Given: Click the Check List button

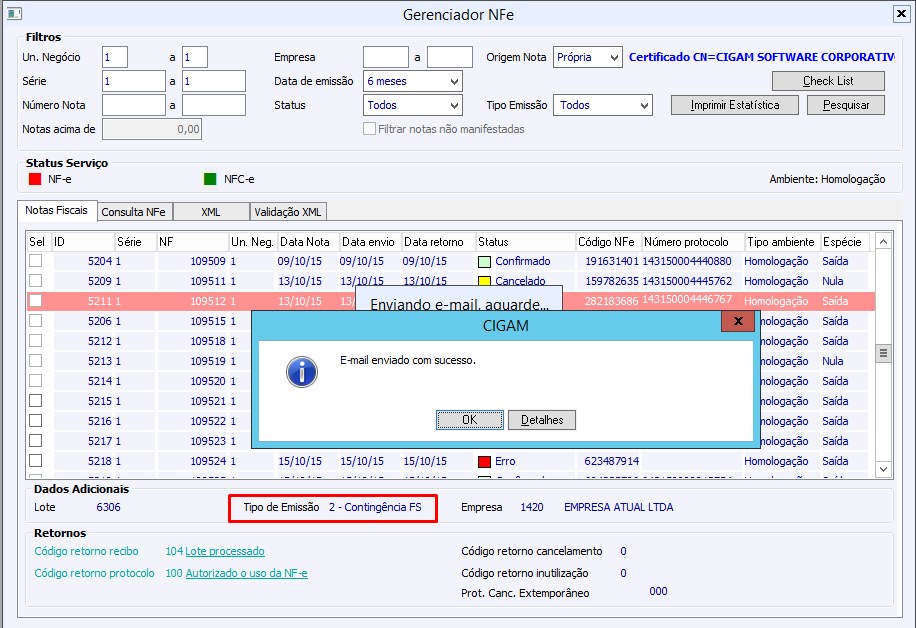Looking at the screenshot, I should click(828, 81).
